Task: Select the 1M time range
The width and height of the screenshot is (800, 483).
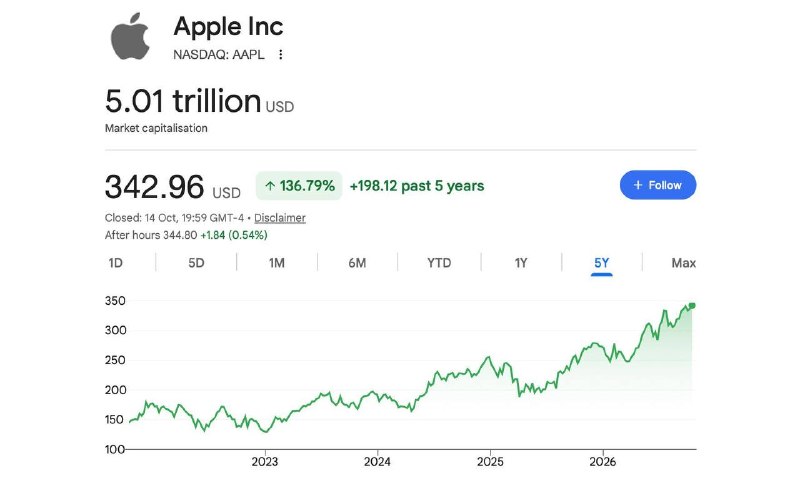Action: pyautogui.click(x=277, y=263)
